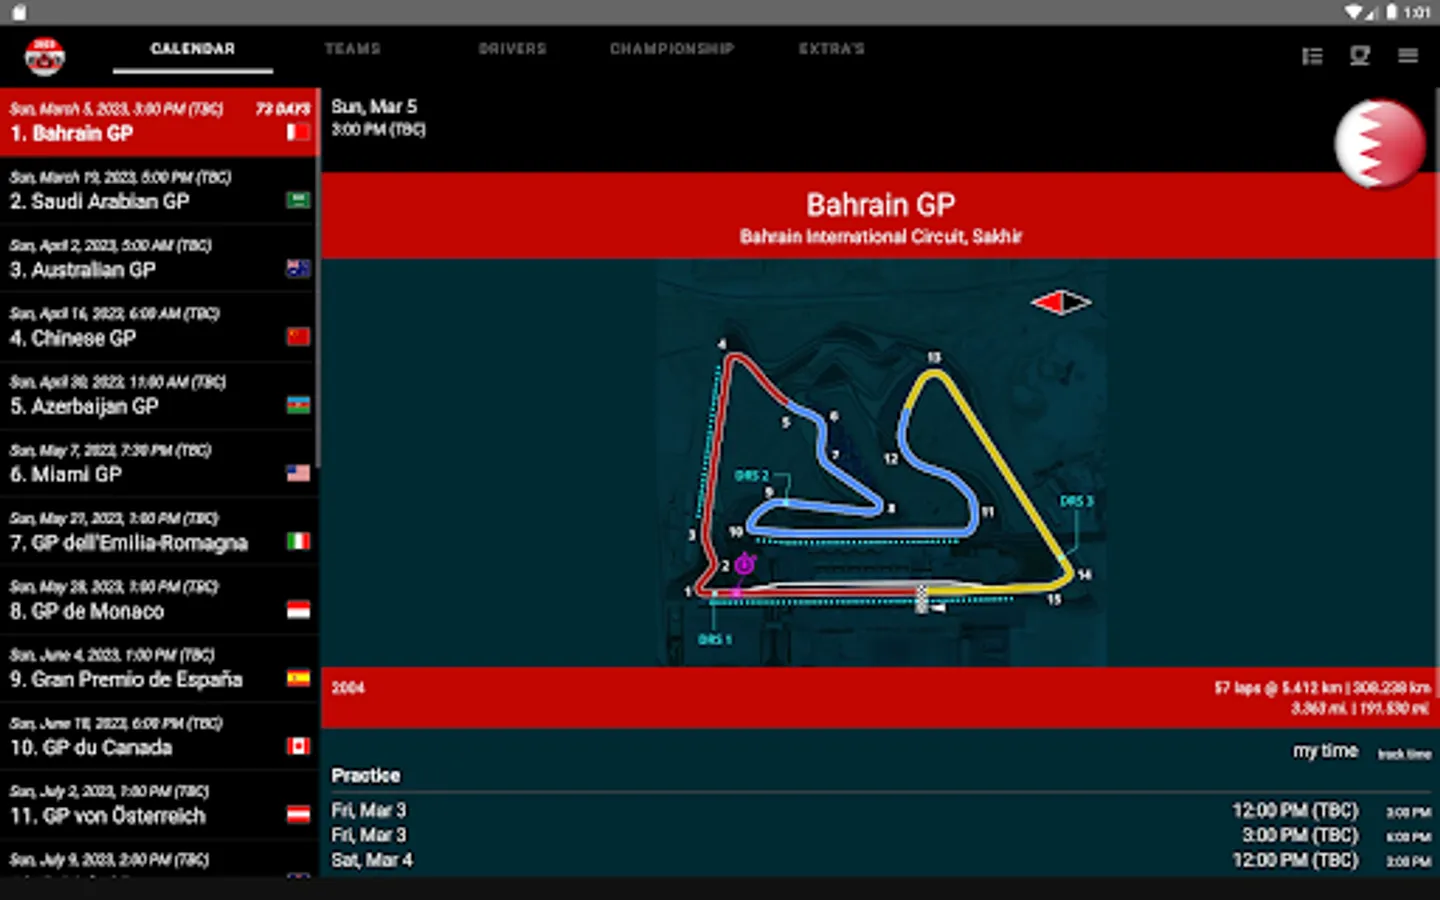The image size is (1440, 900).
Task: Select the Bahrain GP race row
Action: click(158, 122)
